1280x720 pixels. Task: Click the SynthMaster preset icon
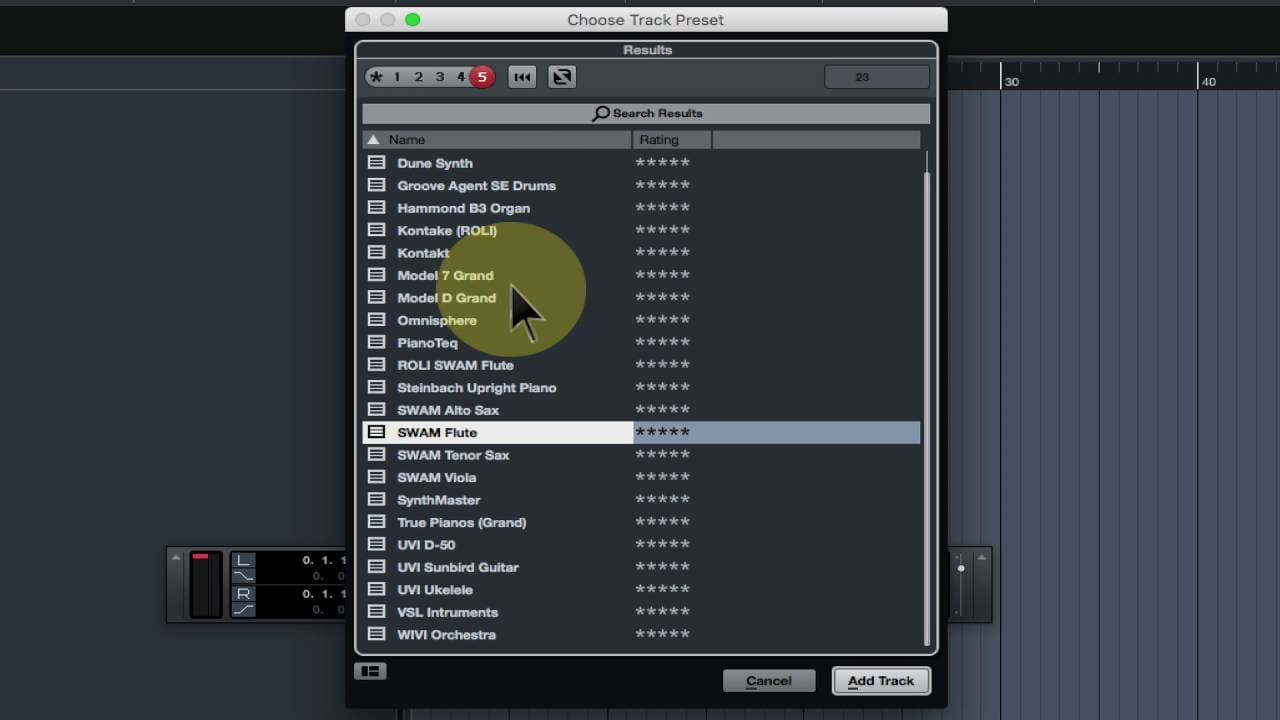376,499
